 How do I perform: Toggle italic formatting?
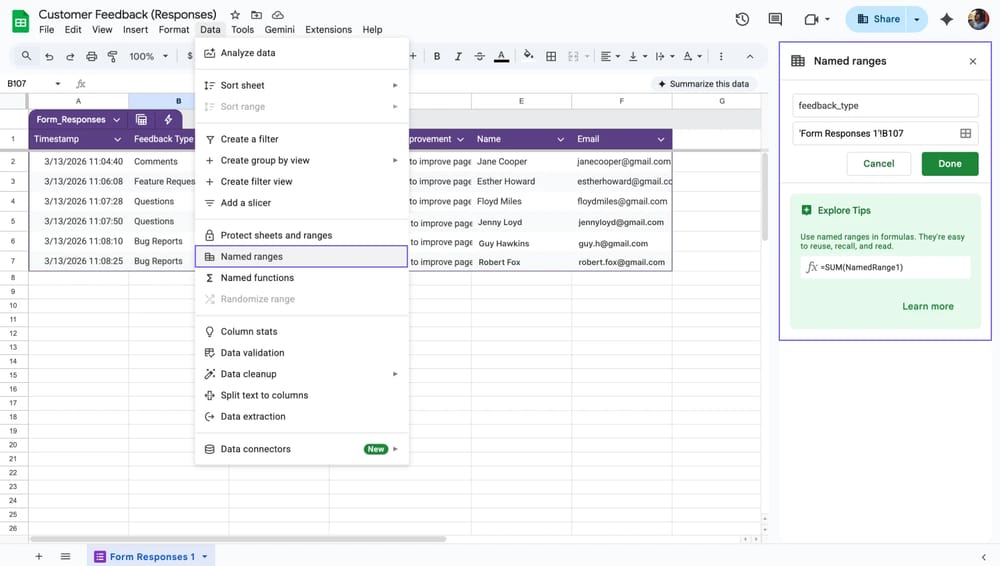click(459, 57)
